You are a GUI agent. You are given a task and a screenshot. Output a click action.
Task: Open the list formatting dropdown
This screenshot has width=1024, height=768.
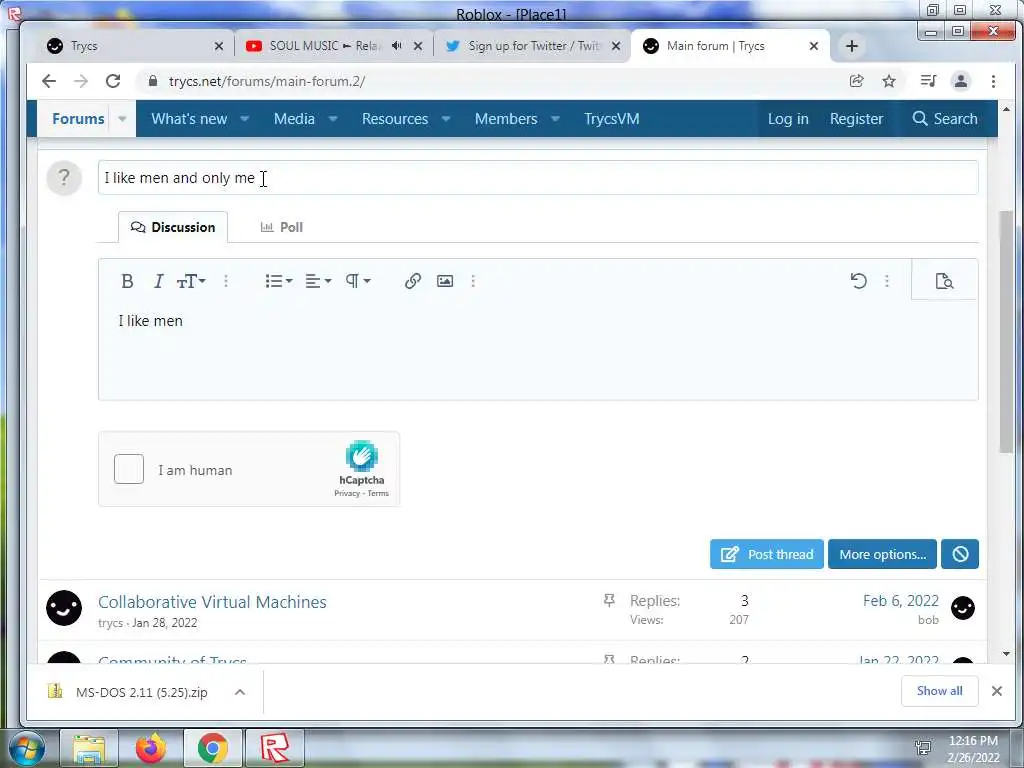(x=279, y=281)
